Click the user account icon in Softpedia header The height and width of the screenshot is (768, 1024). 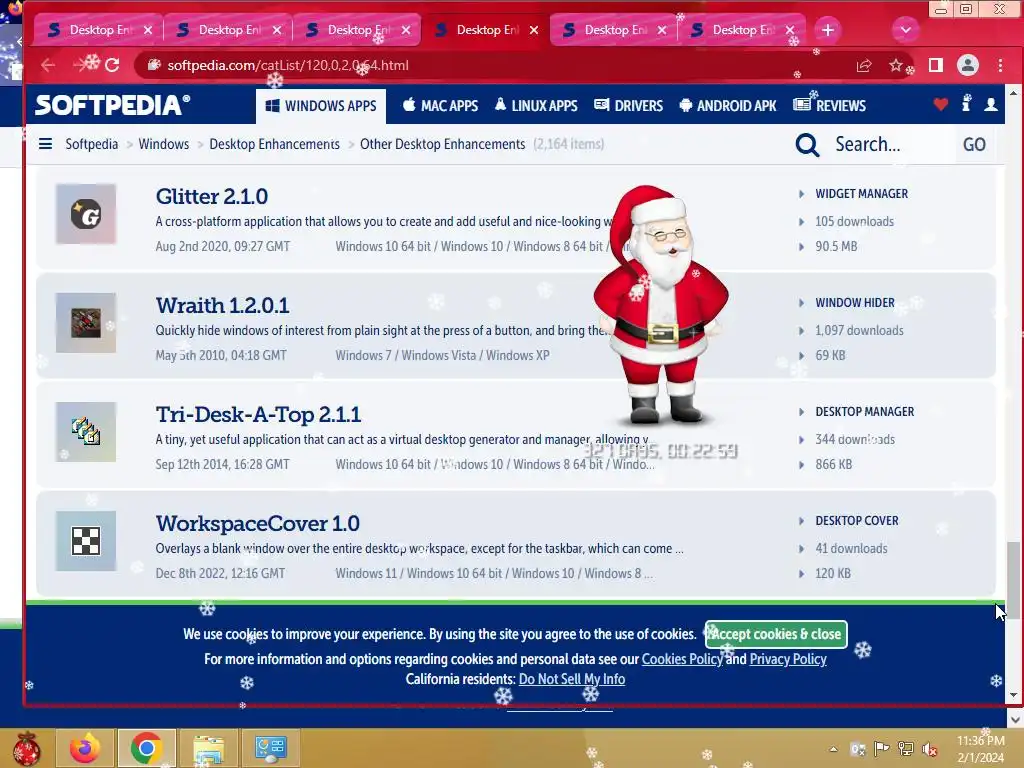[x=991, y=104]
